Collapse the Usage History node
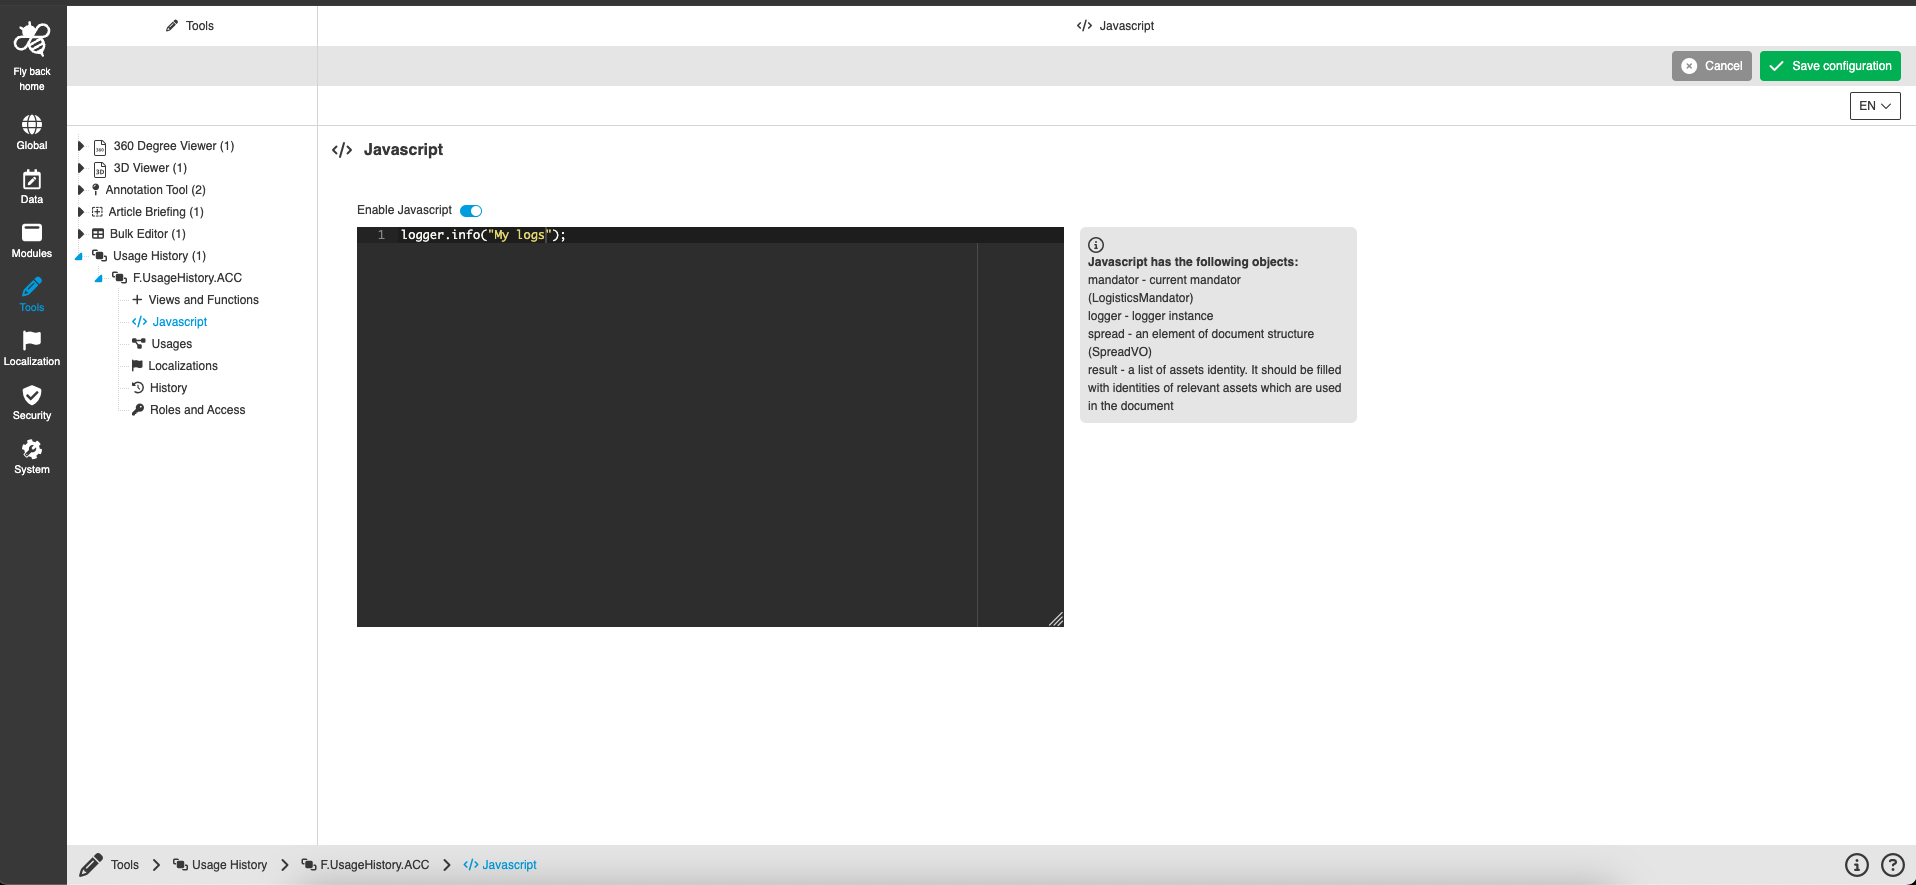 click(x=79, y=257)
